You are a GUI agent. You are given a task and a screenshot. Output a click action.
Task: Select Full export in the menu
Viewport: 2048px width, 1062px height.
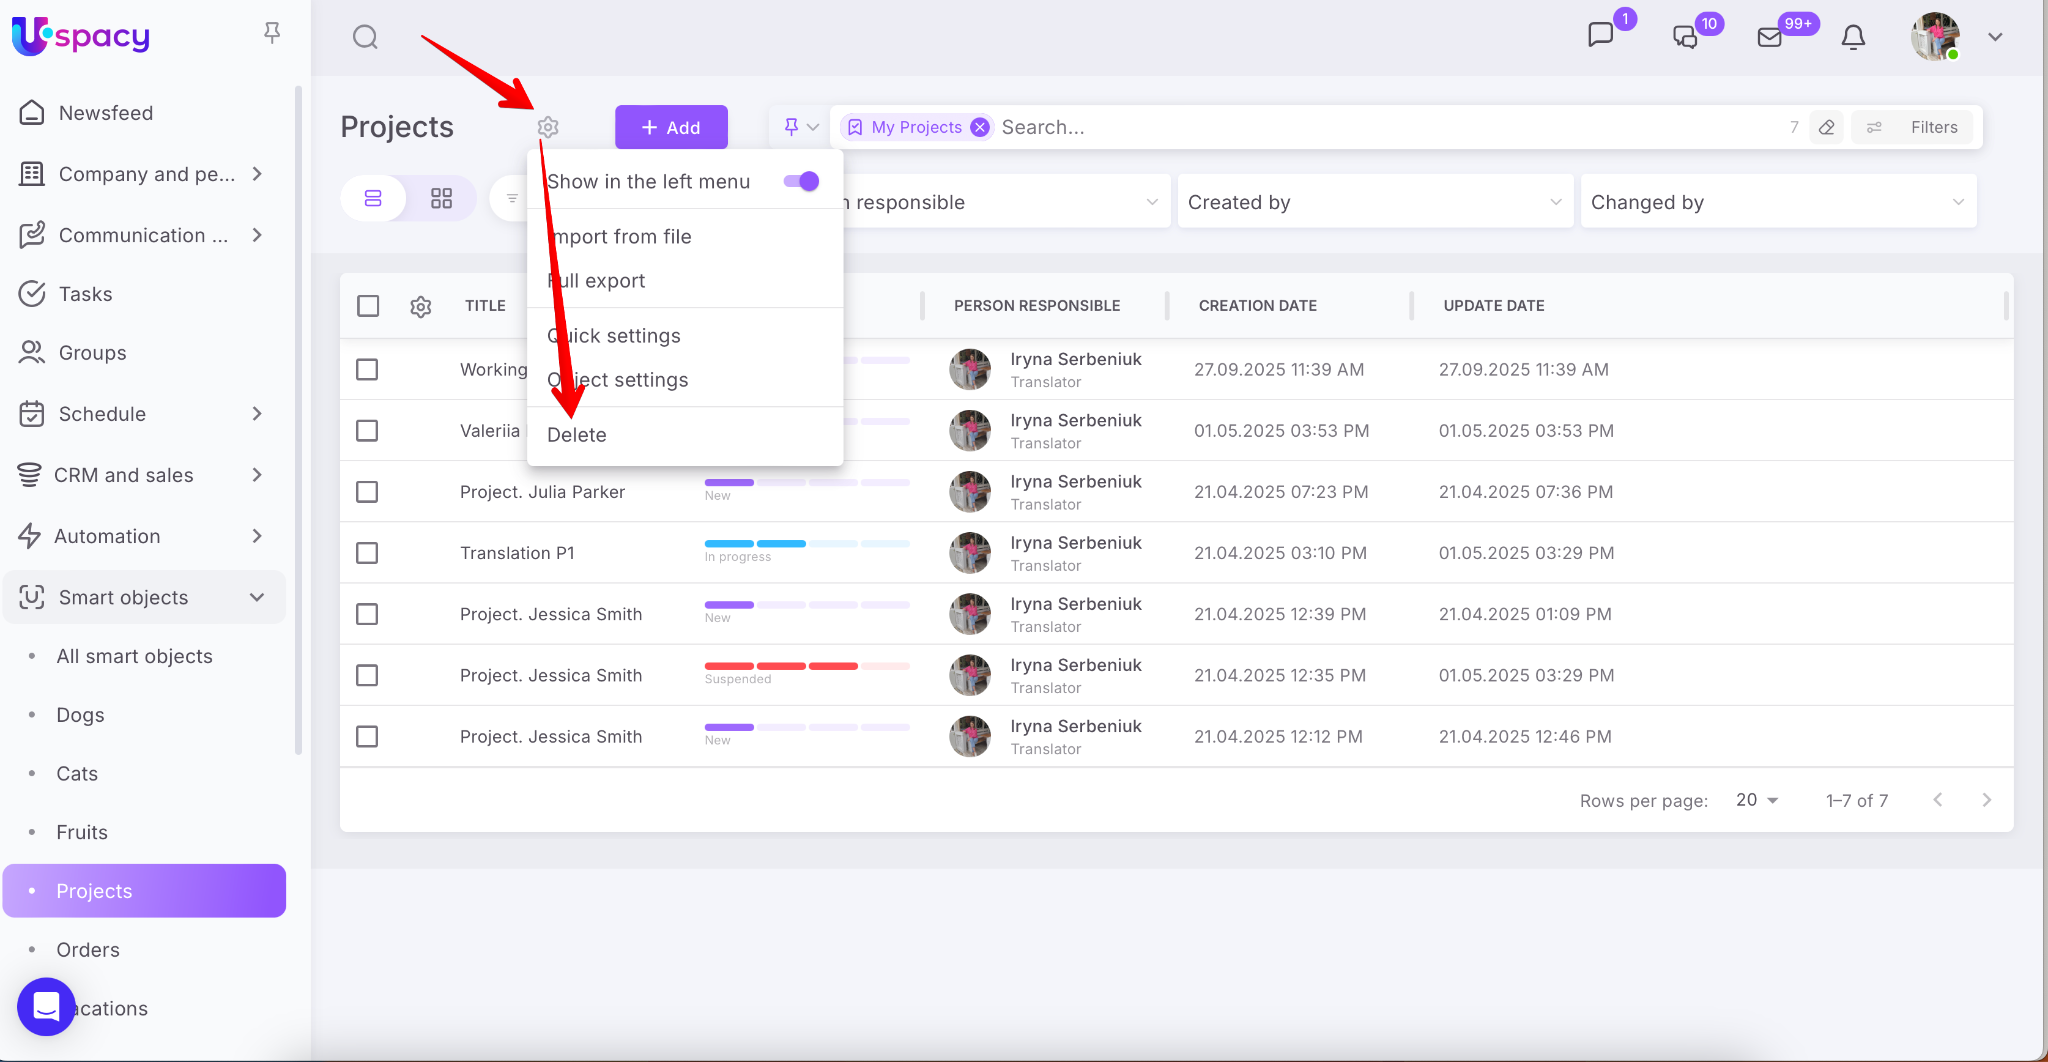(597, 281)
